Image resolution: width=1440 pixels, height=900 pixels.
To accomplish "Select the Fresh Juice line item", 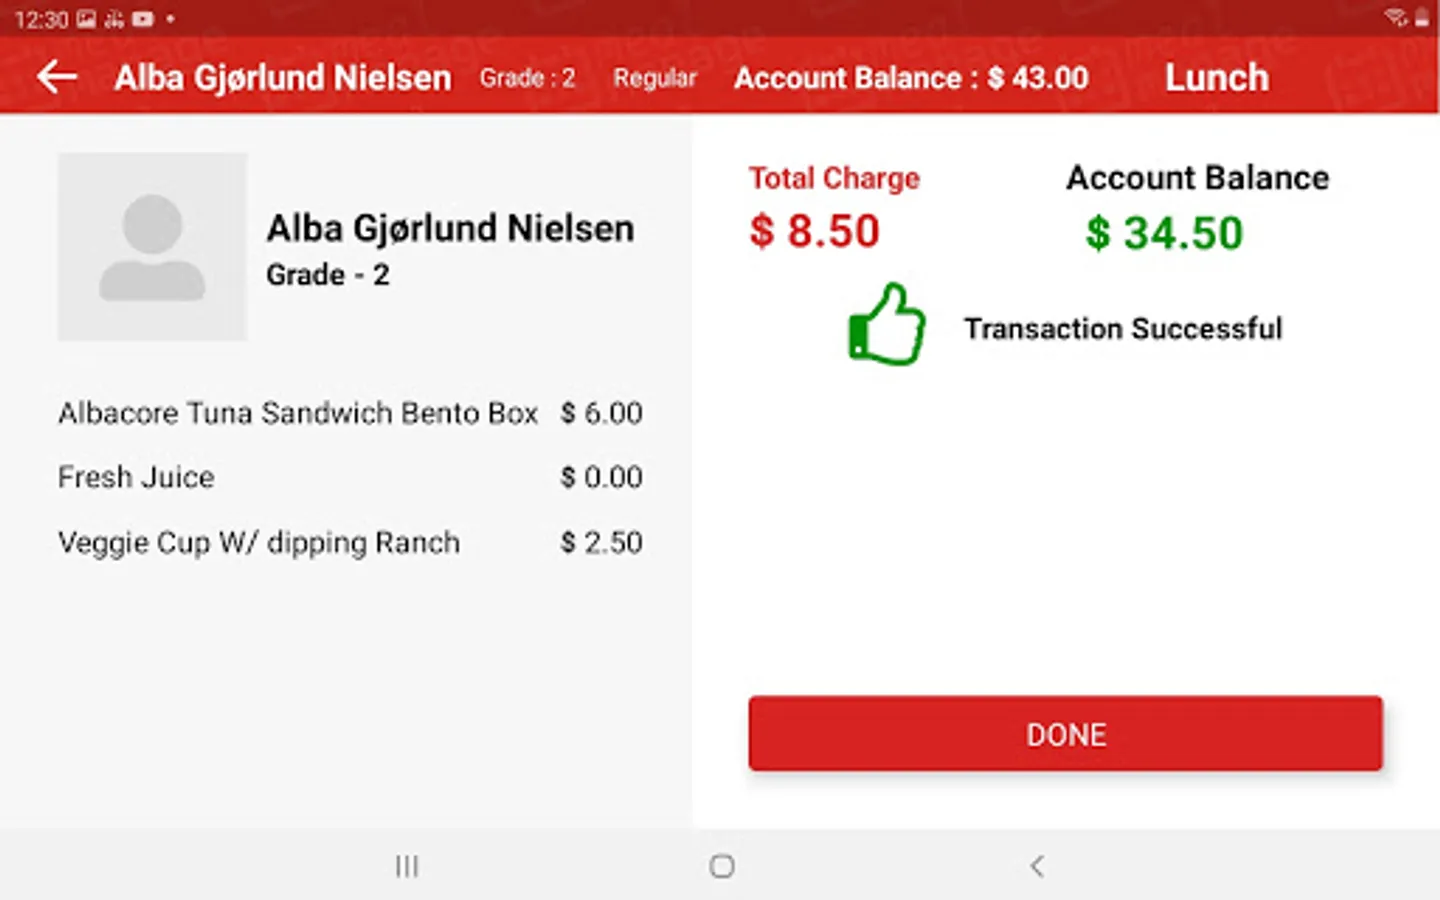I will pos(136,477).
